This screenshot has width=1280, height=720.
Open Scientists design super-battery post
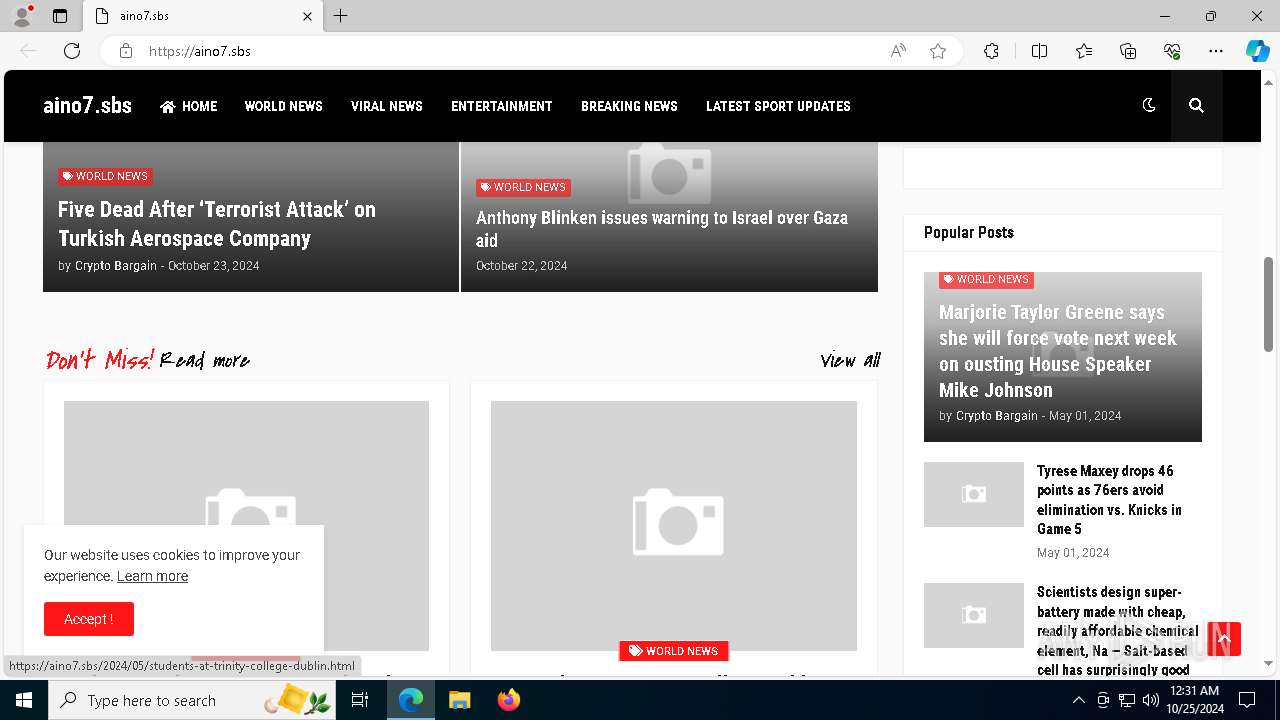coord(1118,630)
